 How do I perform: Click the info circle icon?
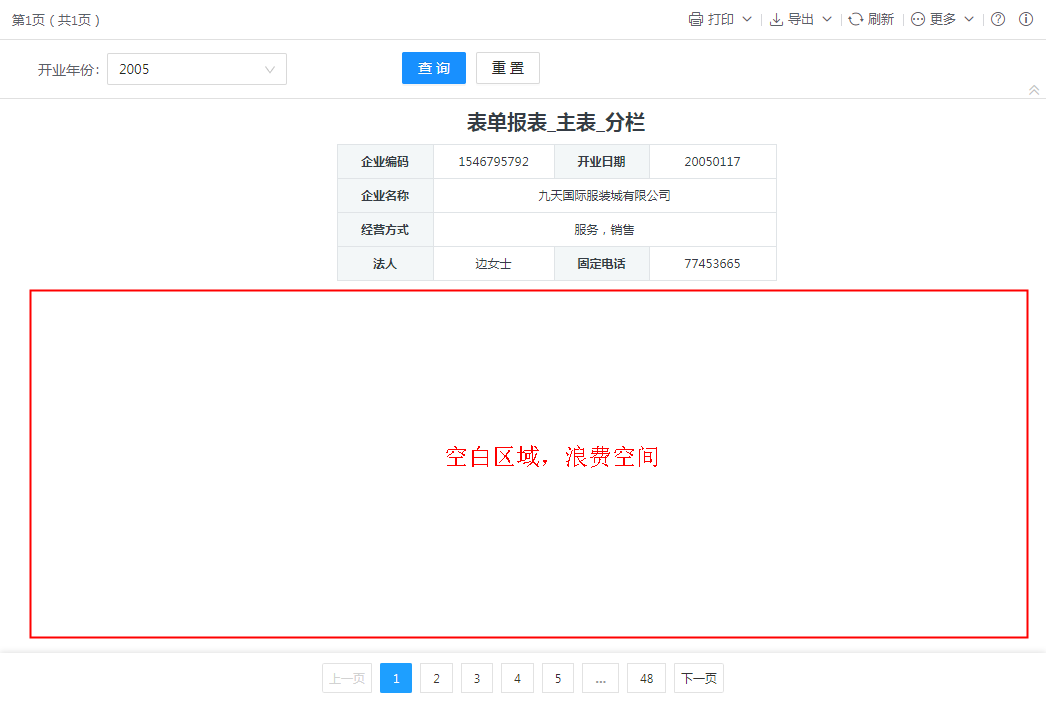[x=1026, y=20]
